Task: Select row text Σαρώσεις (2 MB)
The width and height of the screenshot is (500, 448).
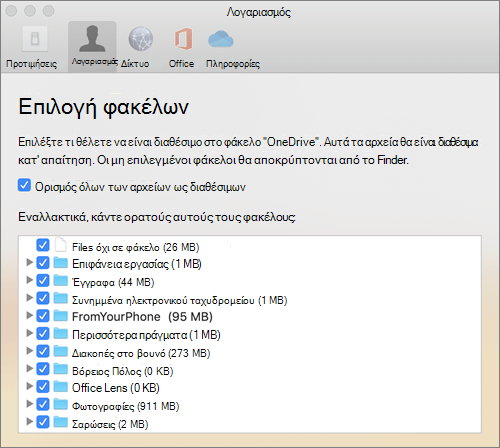Action: (110, 424)
